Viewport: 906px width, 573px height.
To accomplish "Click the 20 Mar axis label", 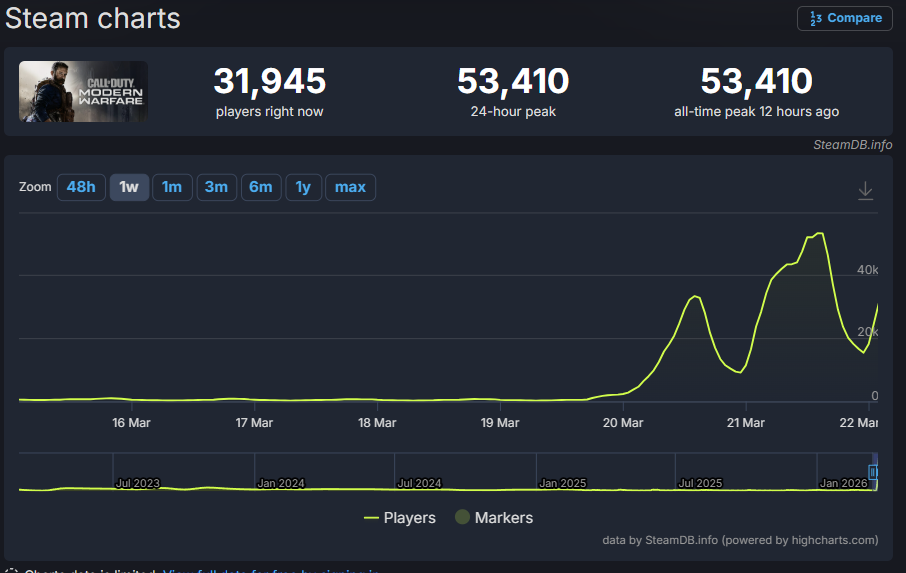I will click(x=623, y=423).
